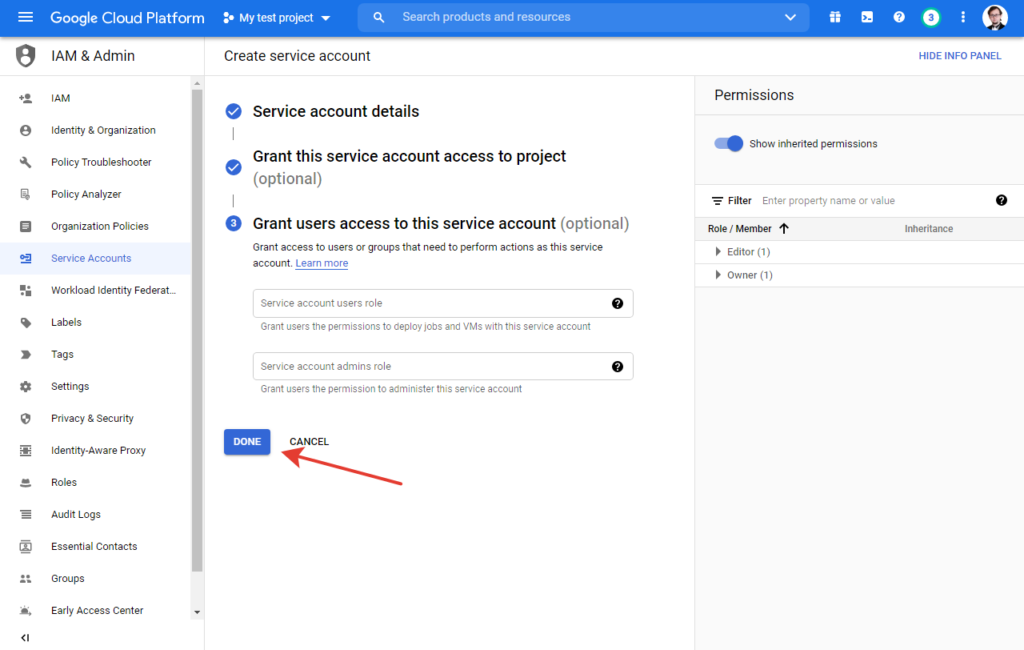Expand the Editor (1) role row
Viewport: 1024px width, 650px height.
point(718,252)
